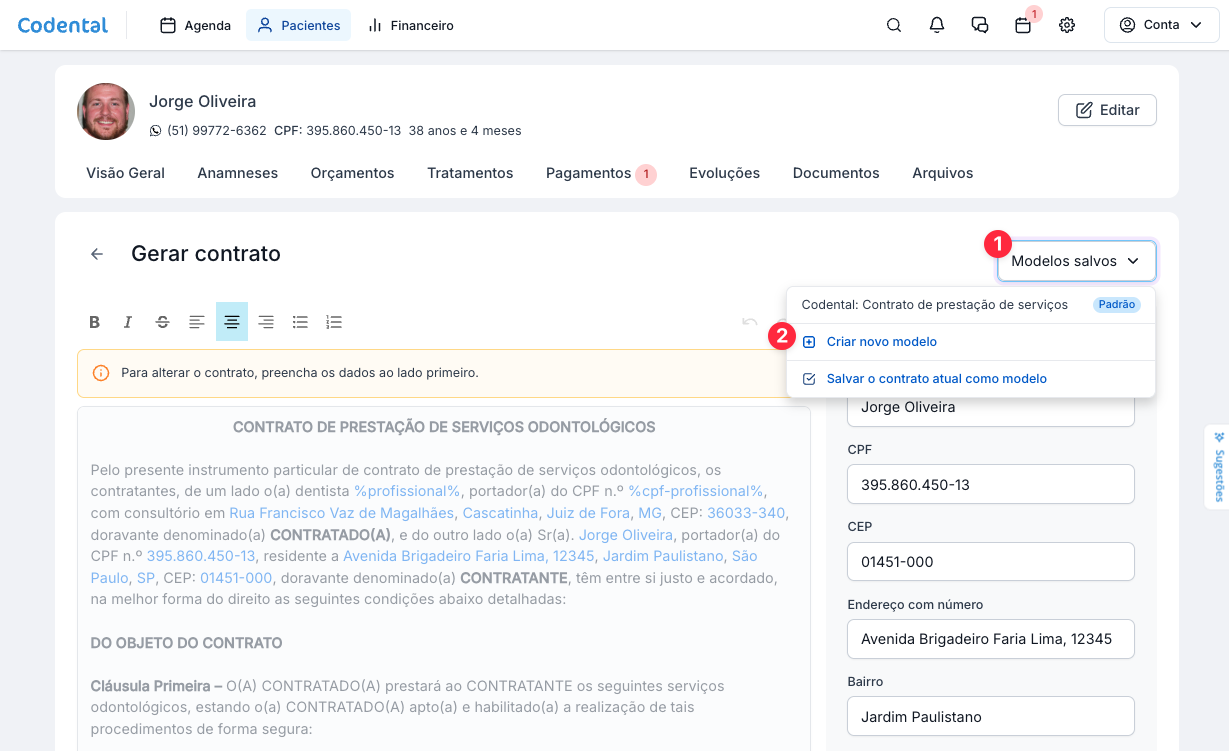Open settings gear icon
This screenshot has width=1229, height=751.
pos(1067,25)
